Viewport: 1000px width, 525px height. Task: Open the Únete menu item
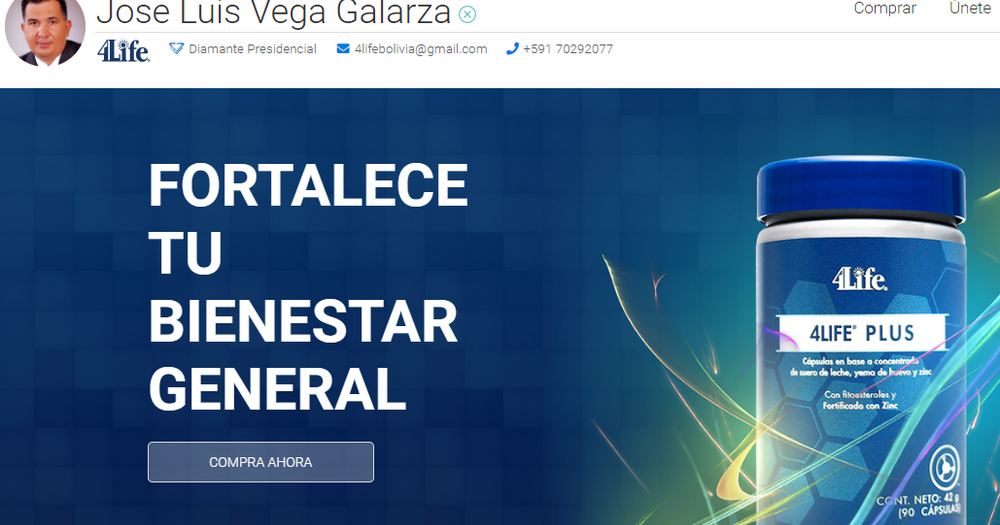coord(970,8)
